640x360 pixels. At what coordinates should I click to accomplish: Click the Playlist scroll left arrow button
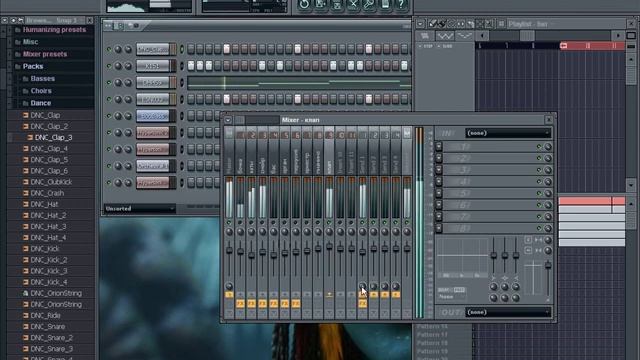coord(482,36)
